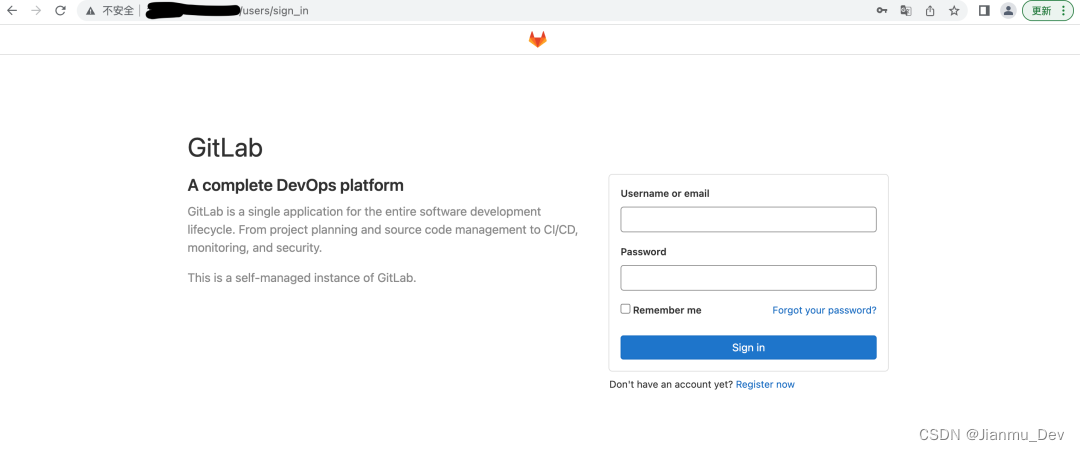The width and height of the screenshot is (1080, 451).
Task: Click the browser forward arrow
Action: pyautogui.click(x=36, y=10)
